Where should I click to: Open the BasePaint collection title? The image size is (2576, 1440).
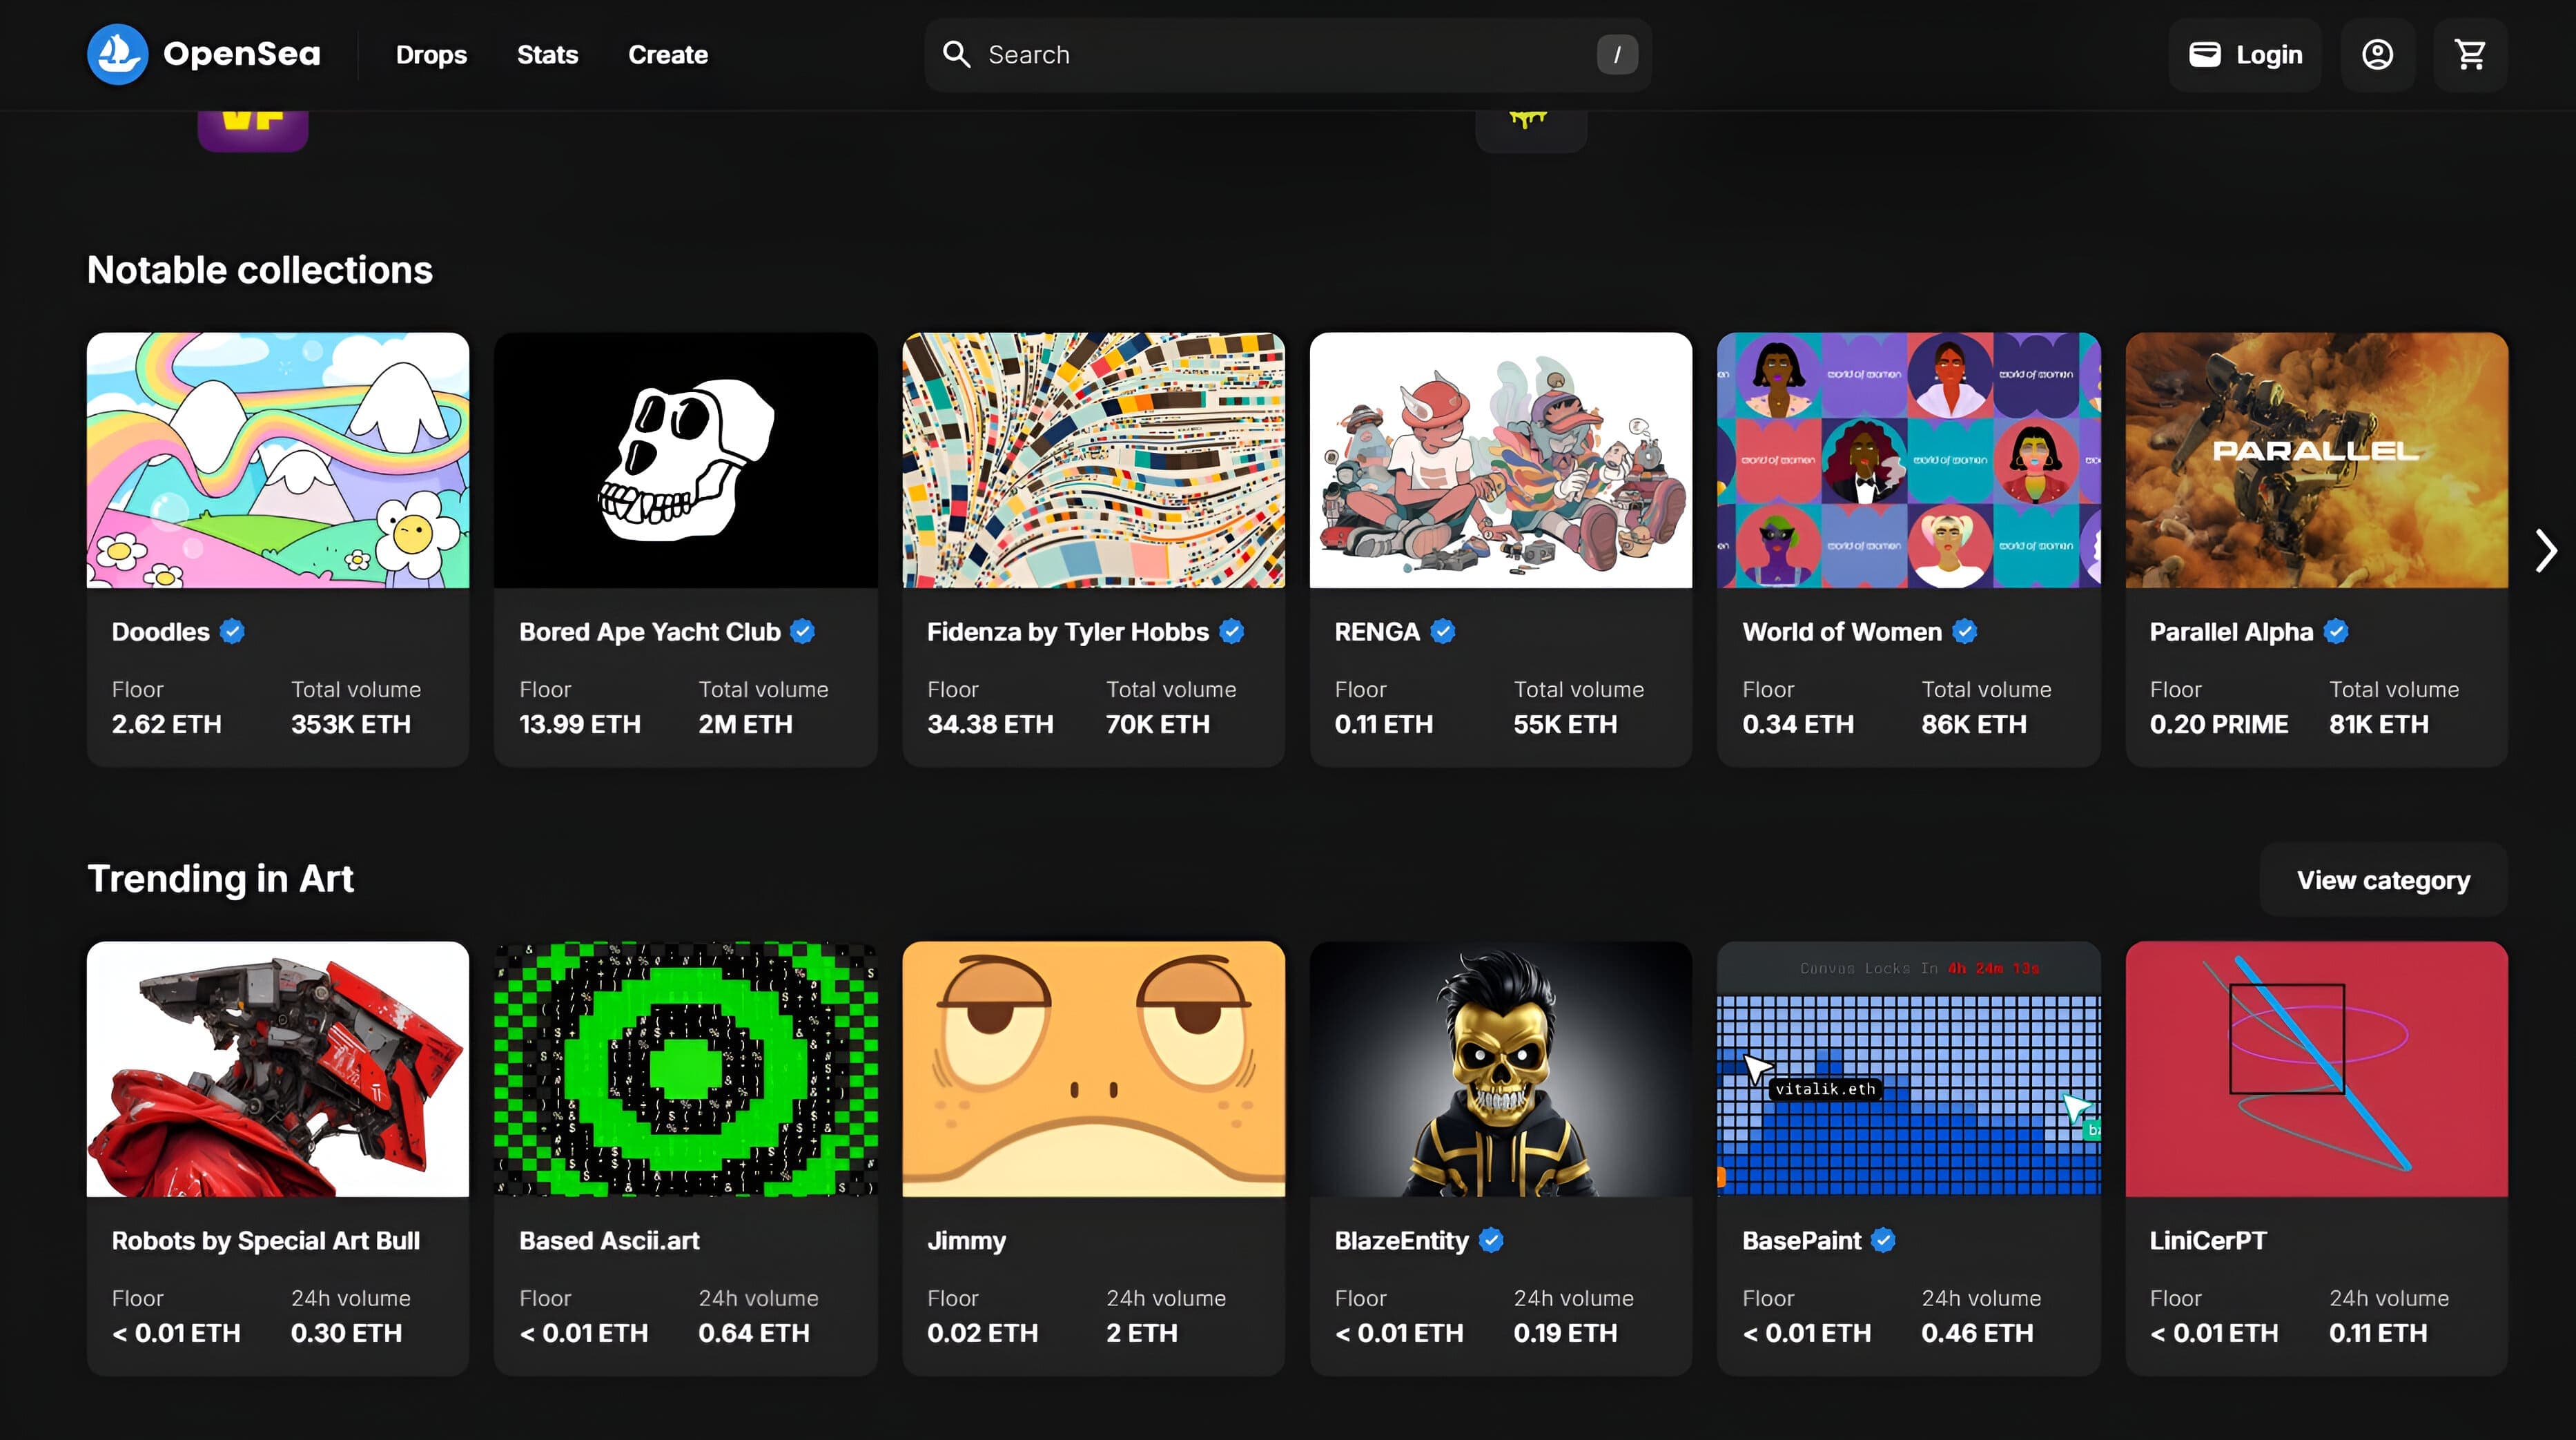[x=1801, y=1241]
